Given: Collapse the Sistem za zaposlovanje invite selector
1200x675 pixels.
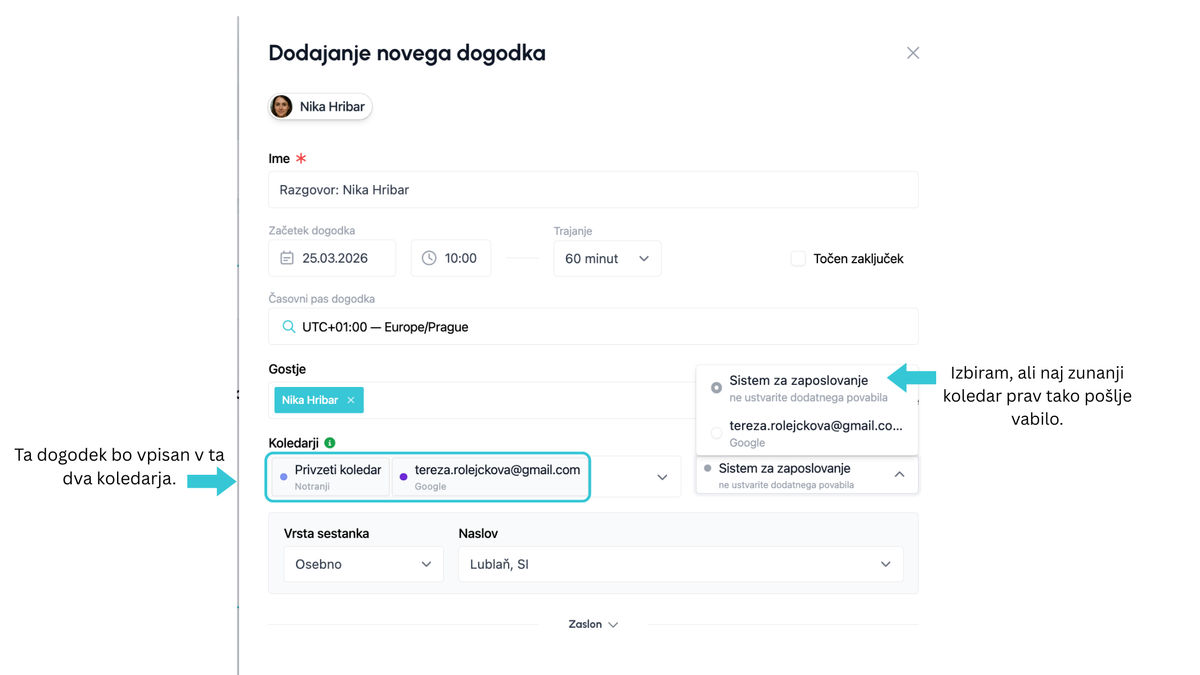Looking at the screenshot, I should pos(898,475).
